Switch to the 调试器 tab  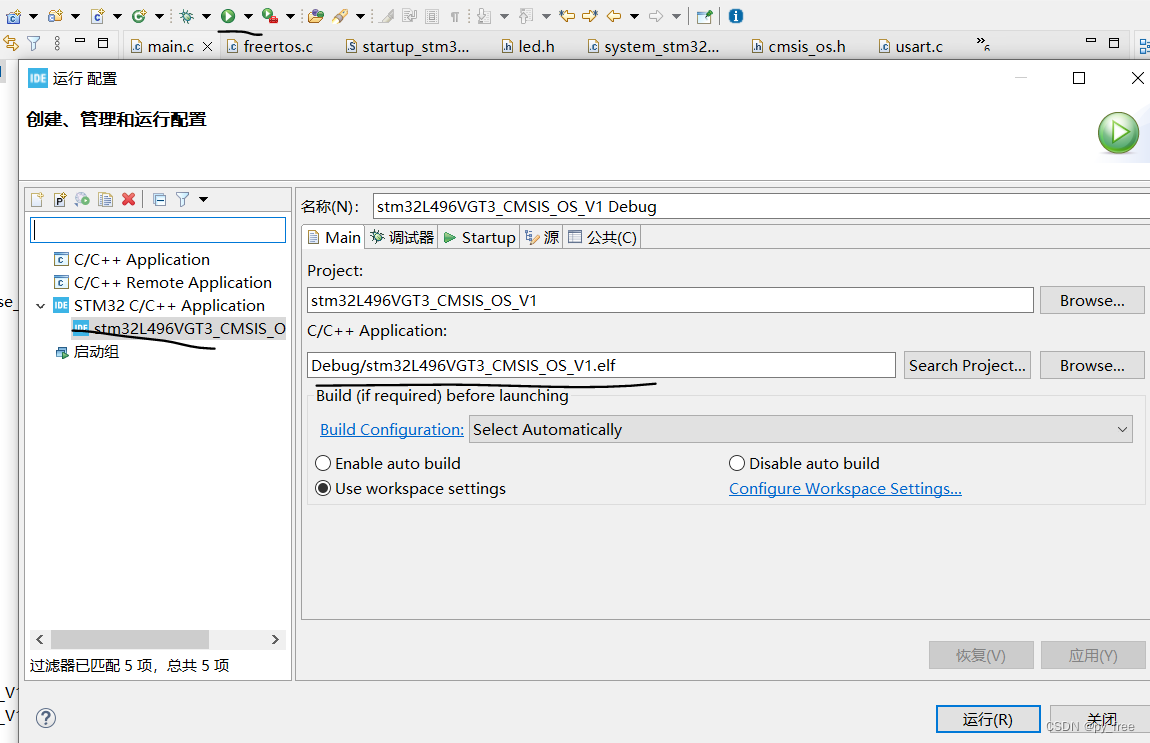402,238
